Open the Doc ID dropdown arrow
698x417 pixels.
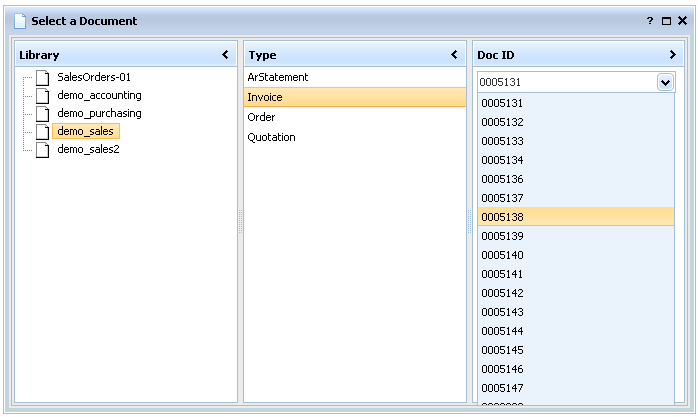click(x=666, y=82)
